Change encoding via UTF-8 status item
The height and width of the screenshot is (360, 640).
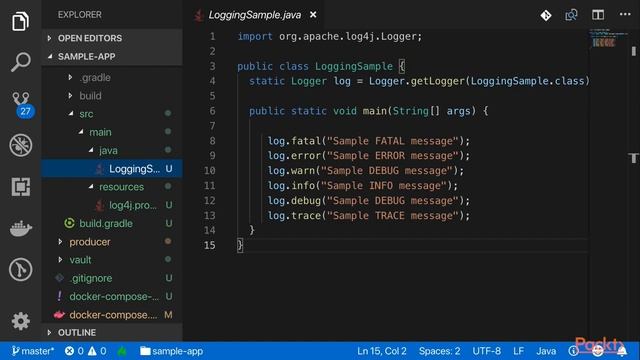click(486, 351)
